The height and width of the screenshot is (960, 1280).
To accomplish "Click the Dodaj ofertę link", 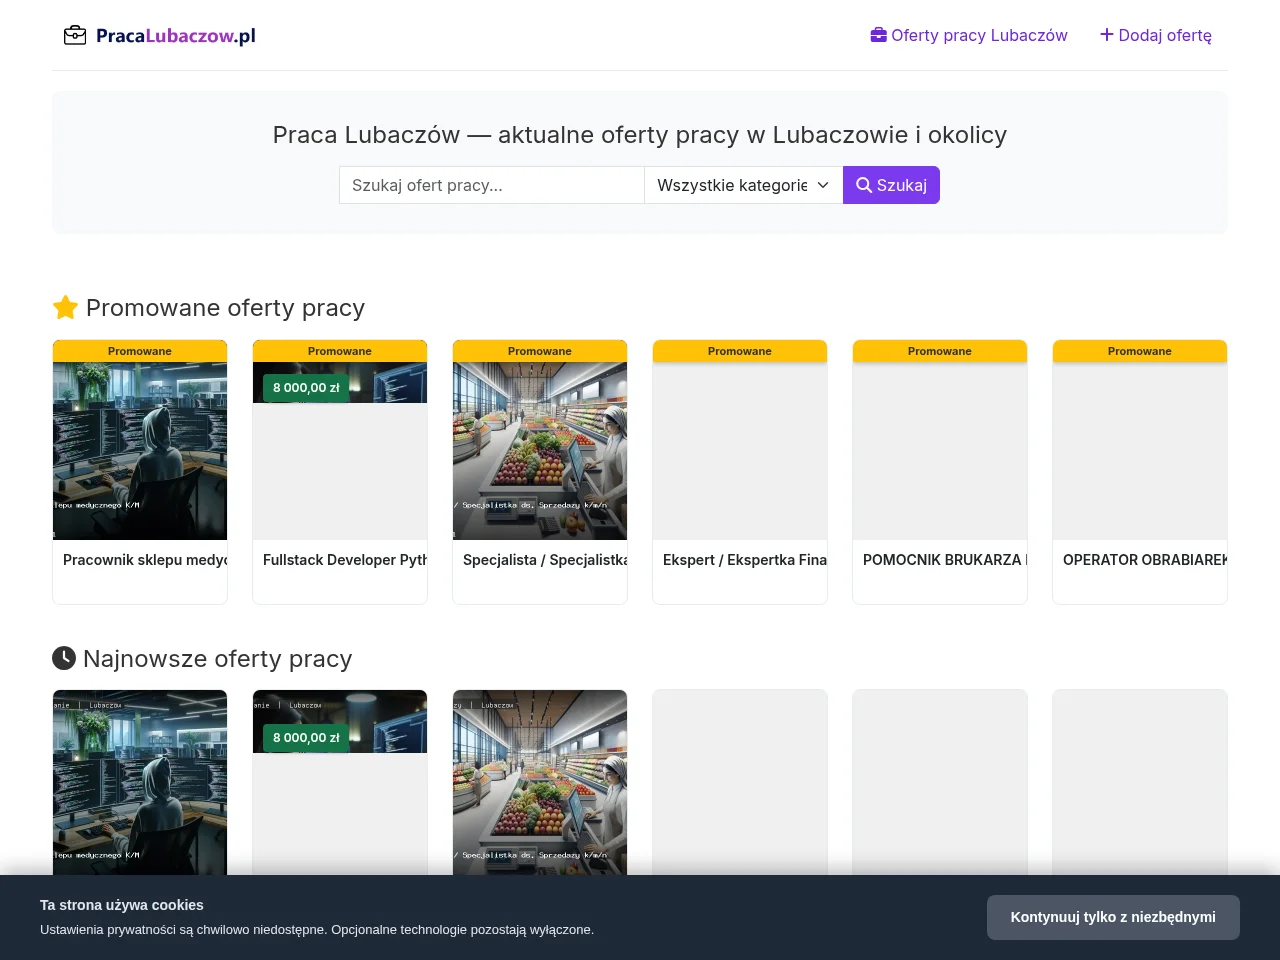I will pos(1156,35).
